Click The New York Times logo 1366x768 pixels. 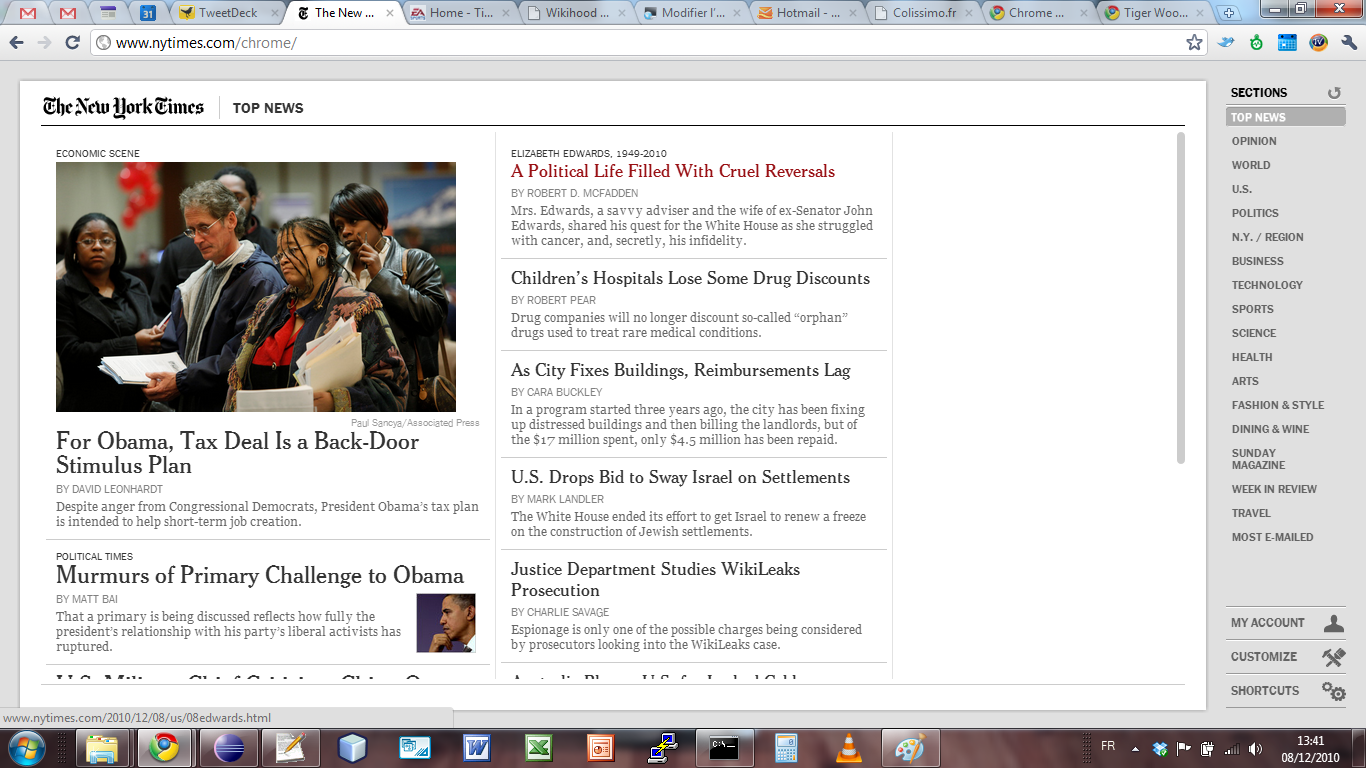[123, 107]
